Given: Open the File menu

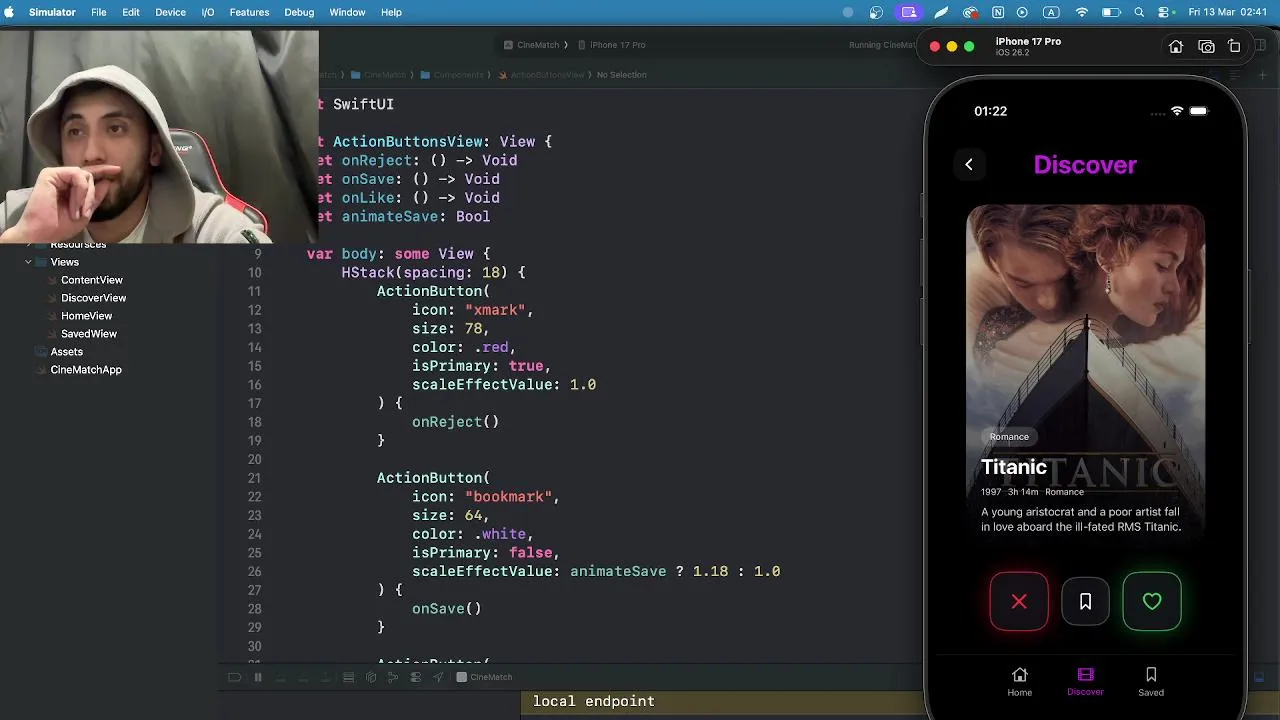Looking at the screenshot, I should pyautogui.click(x=99, y=12).
